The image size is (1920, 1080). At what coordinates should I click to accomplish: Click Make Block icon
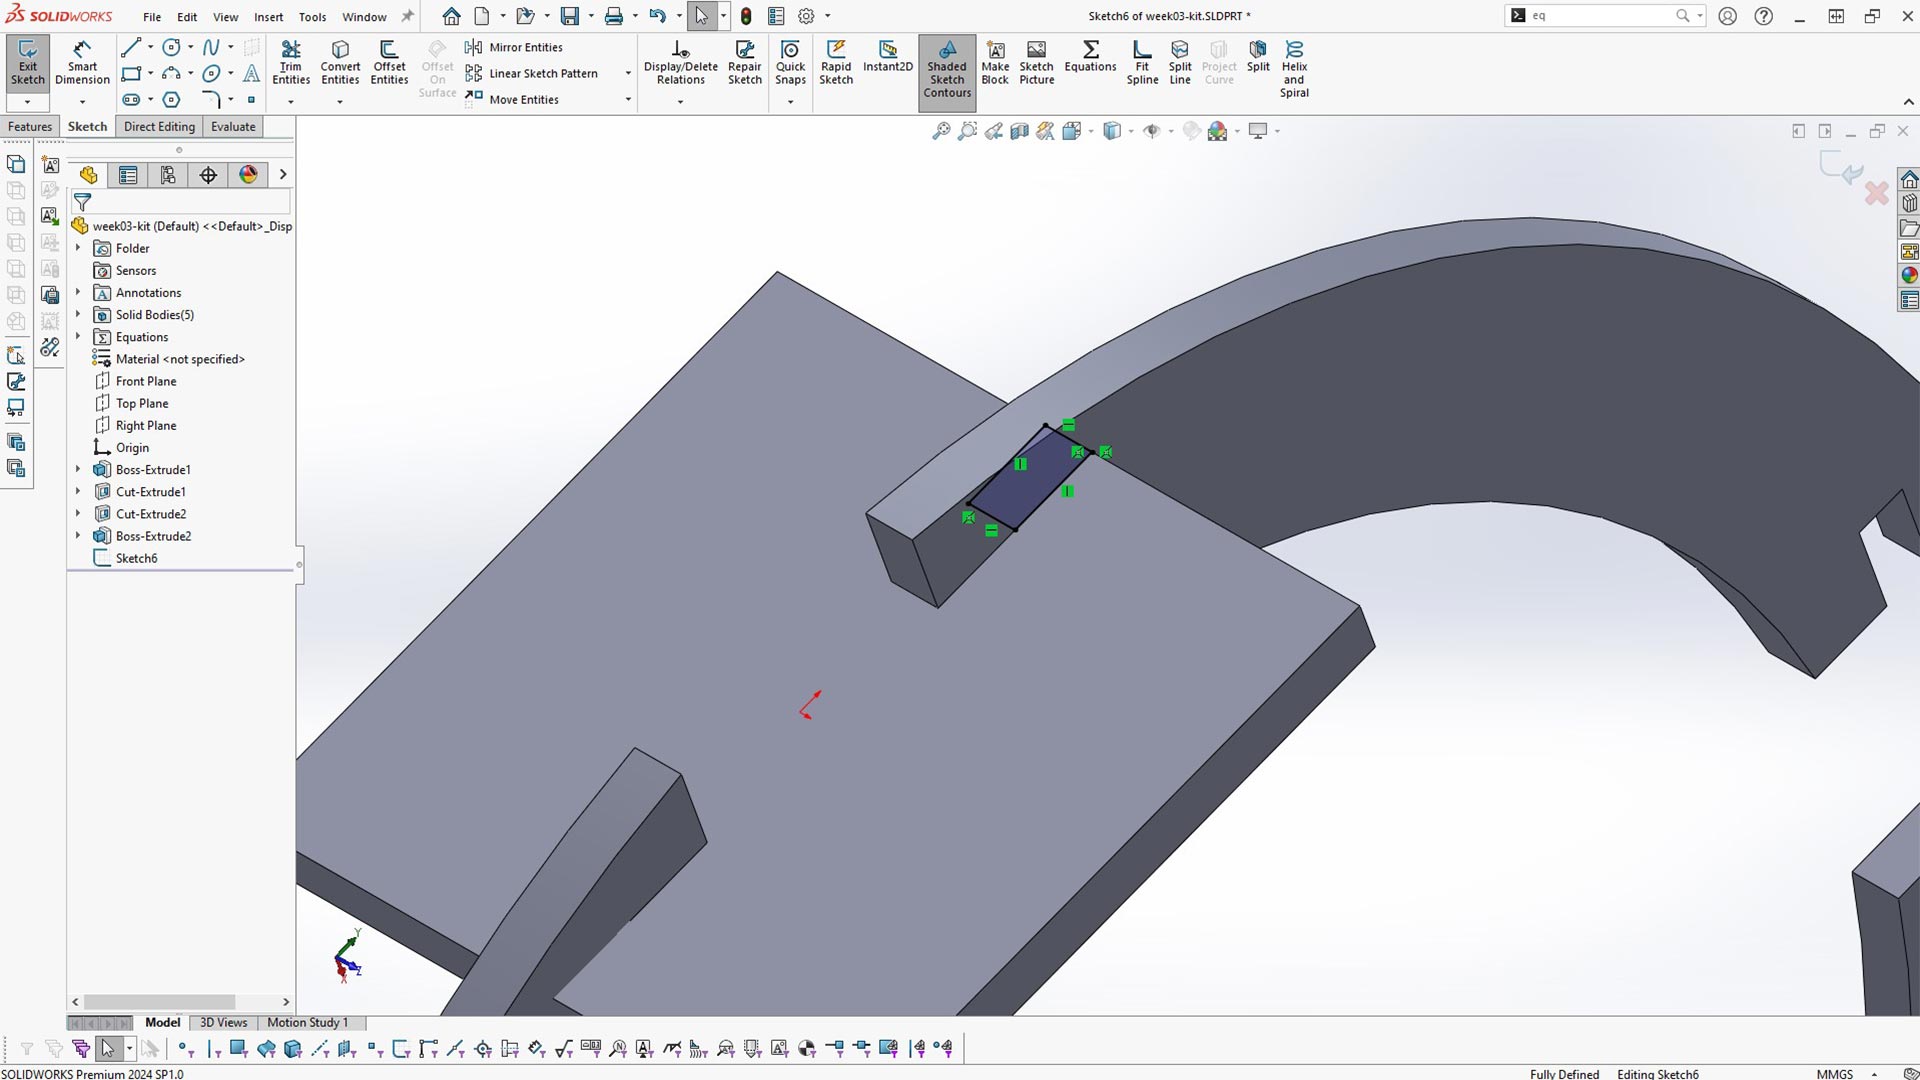995,63
